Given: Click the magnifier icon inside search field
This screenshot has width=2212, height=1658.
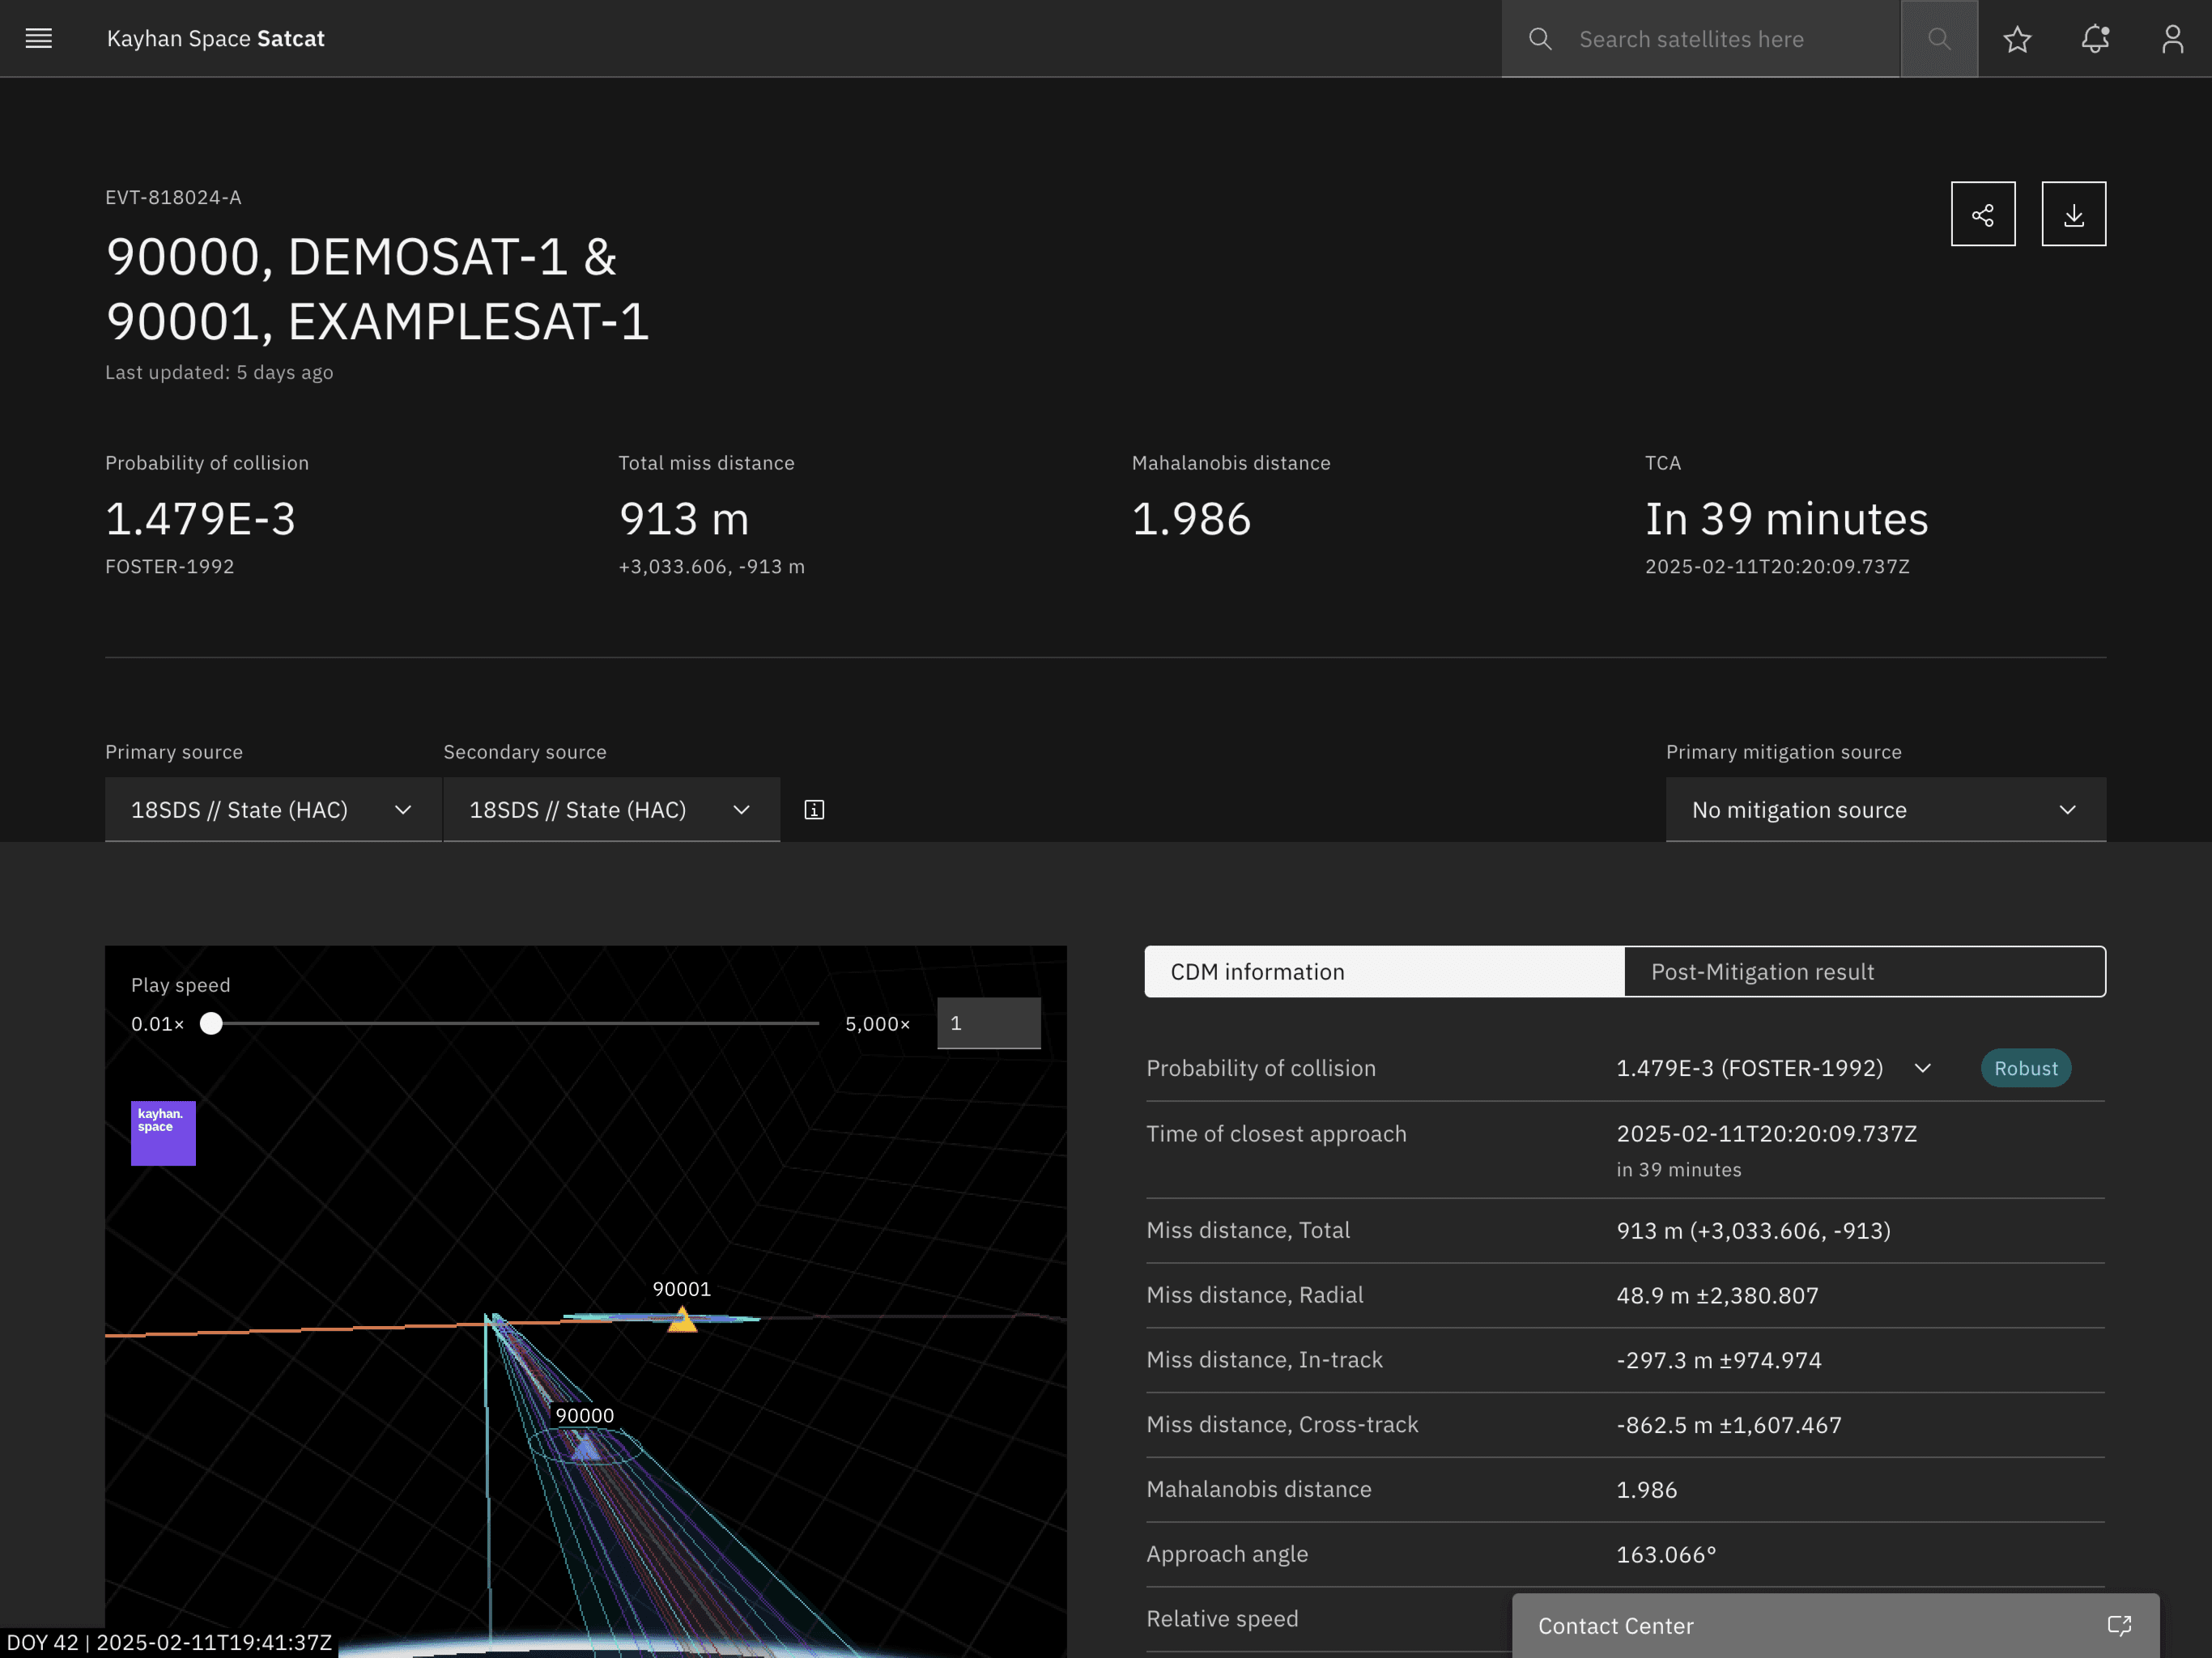Looking at the screenshot, I should tap(1540, 39).
